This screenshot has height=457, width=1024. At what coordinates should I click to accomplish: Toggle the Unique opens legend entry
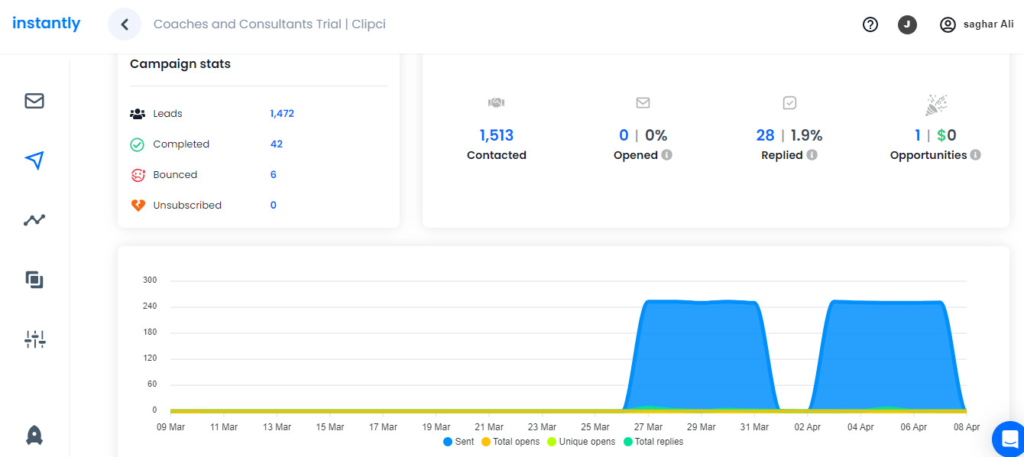(x=581, y=442)
